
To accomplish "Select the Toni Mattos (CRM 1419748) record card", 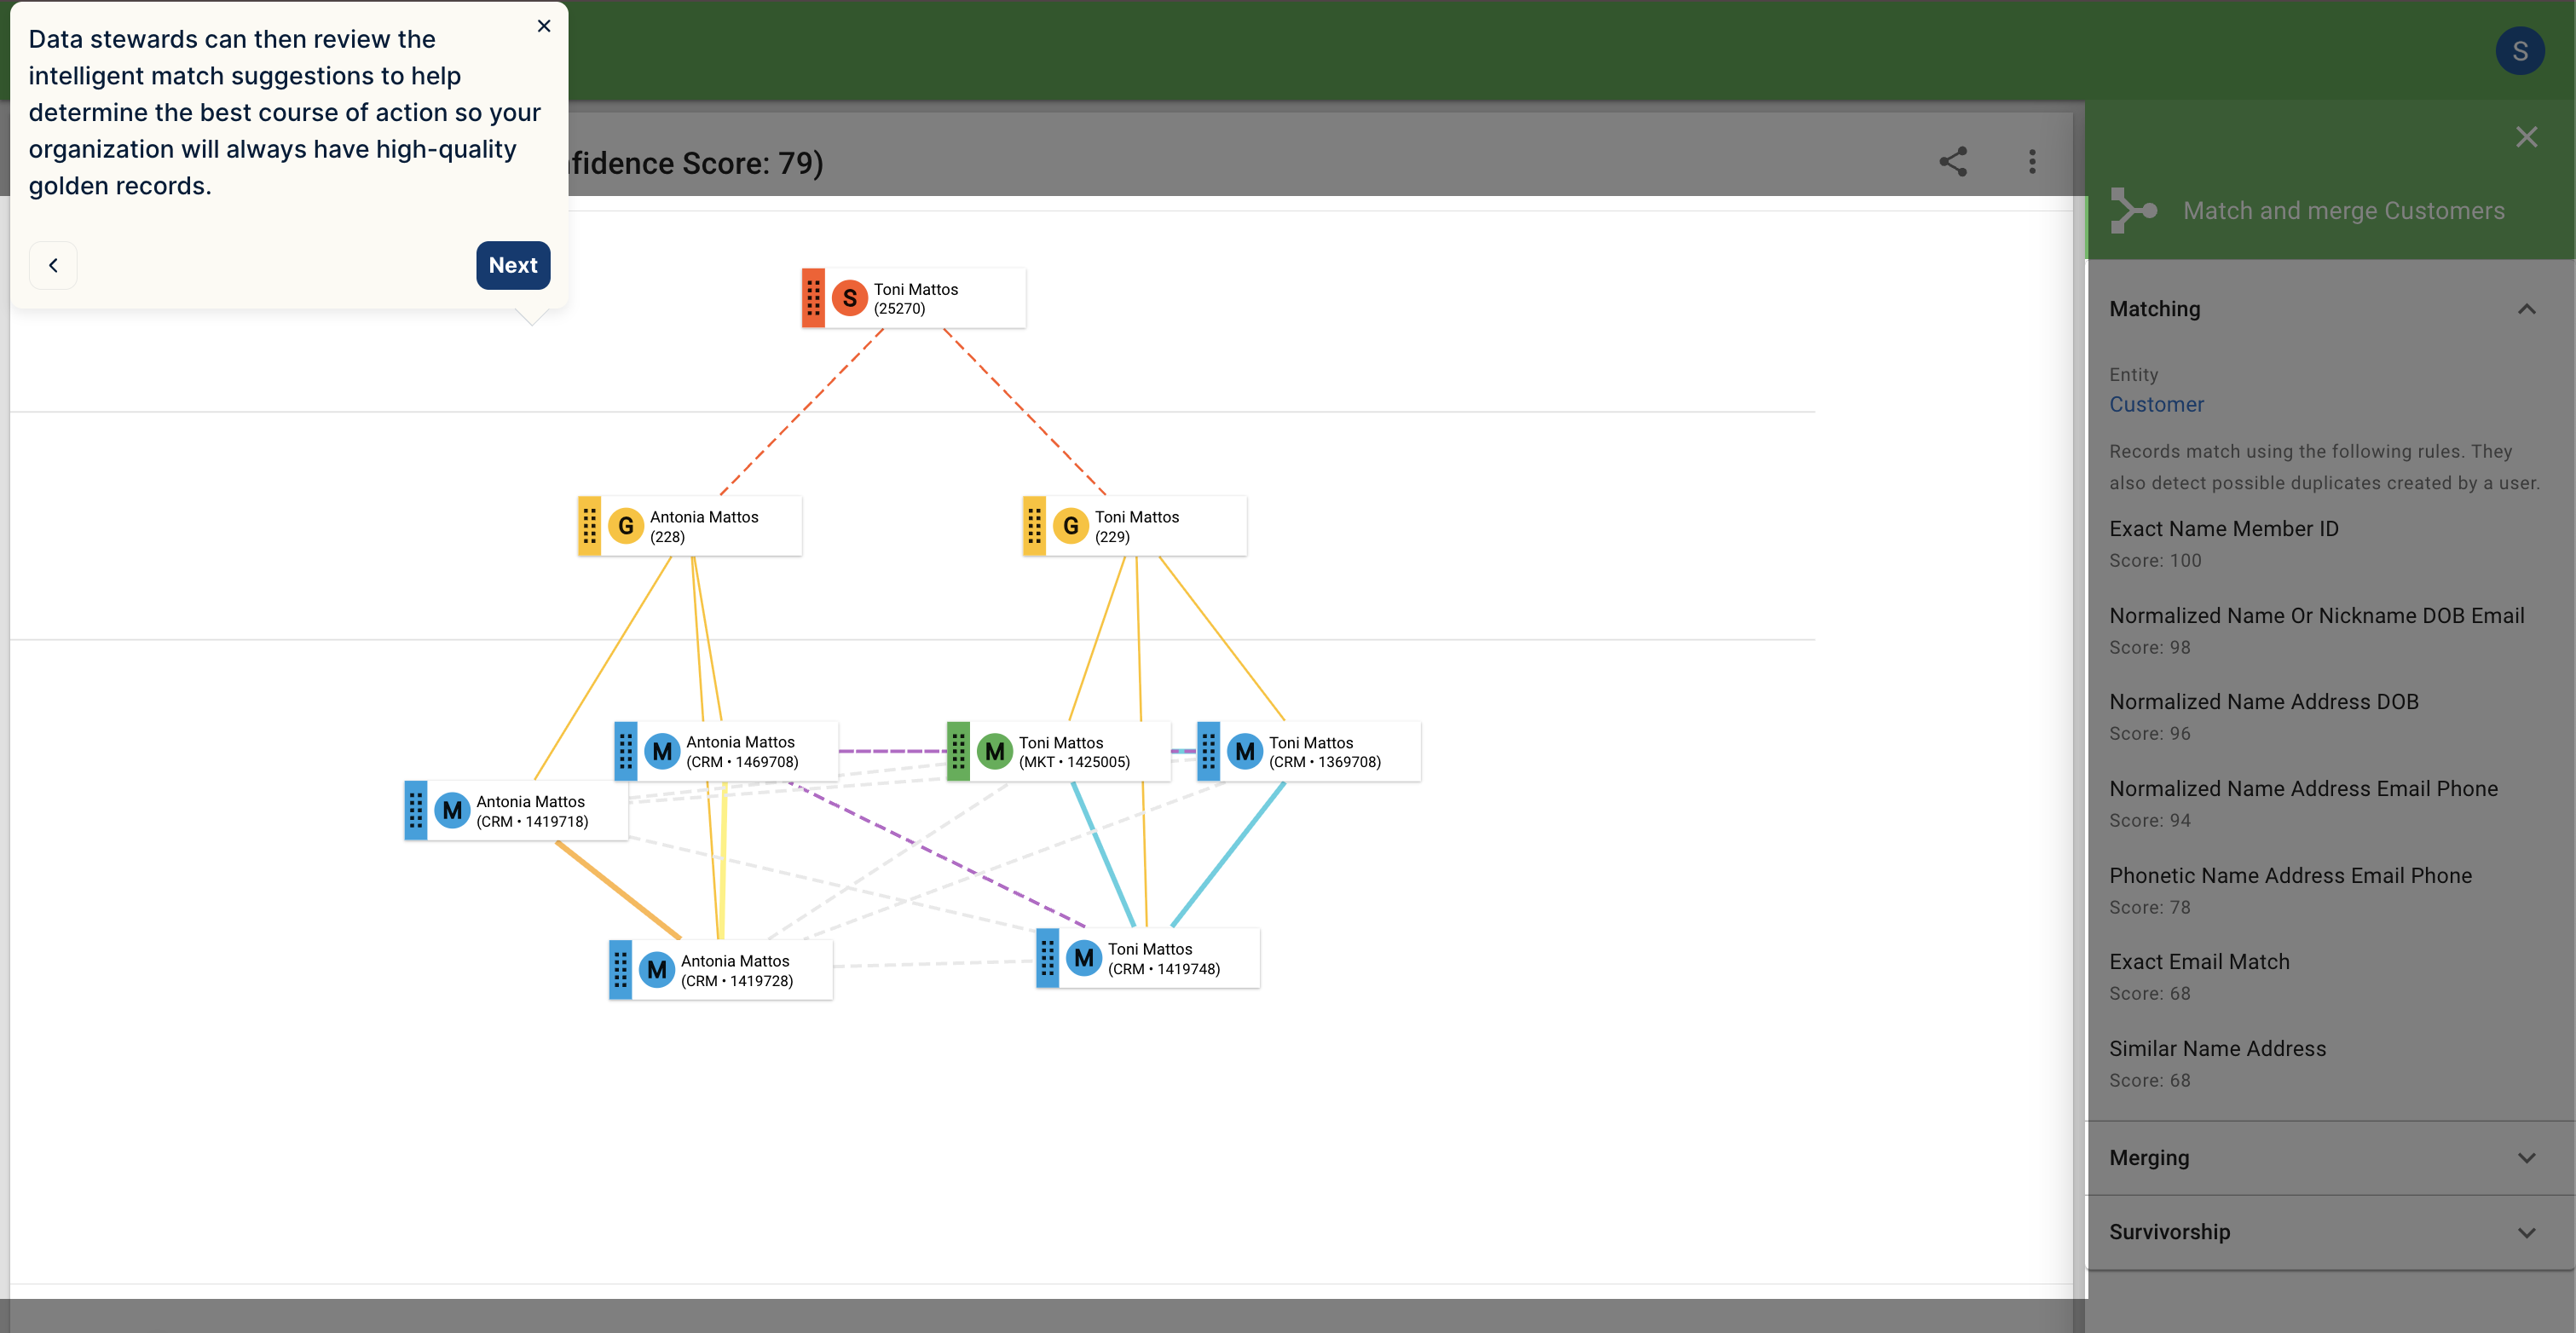I will pyautogui.click(x=1150, y=957).
